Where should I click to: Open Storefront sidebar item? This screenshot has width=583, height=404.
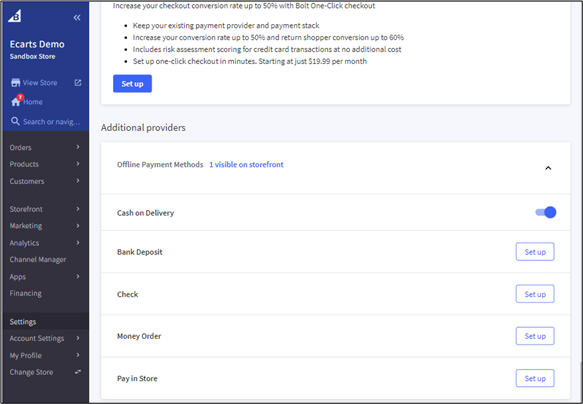point(26,209)
